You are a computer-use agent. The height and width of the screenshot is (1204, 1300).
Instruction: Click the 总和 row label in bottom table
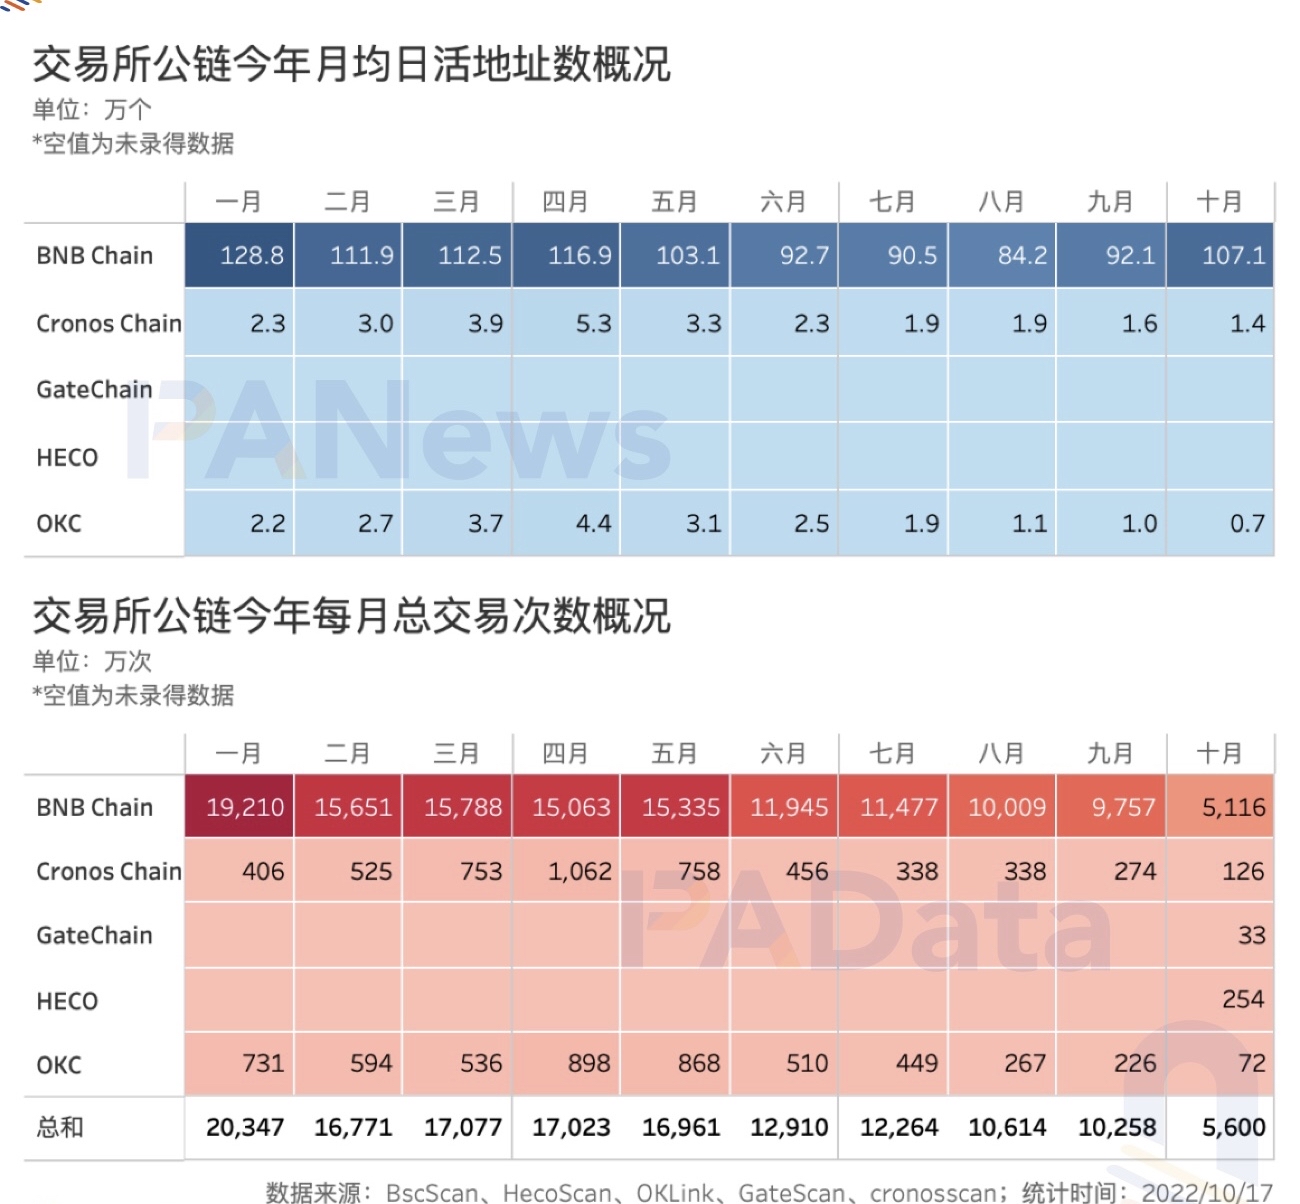tap(60, 1127)
